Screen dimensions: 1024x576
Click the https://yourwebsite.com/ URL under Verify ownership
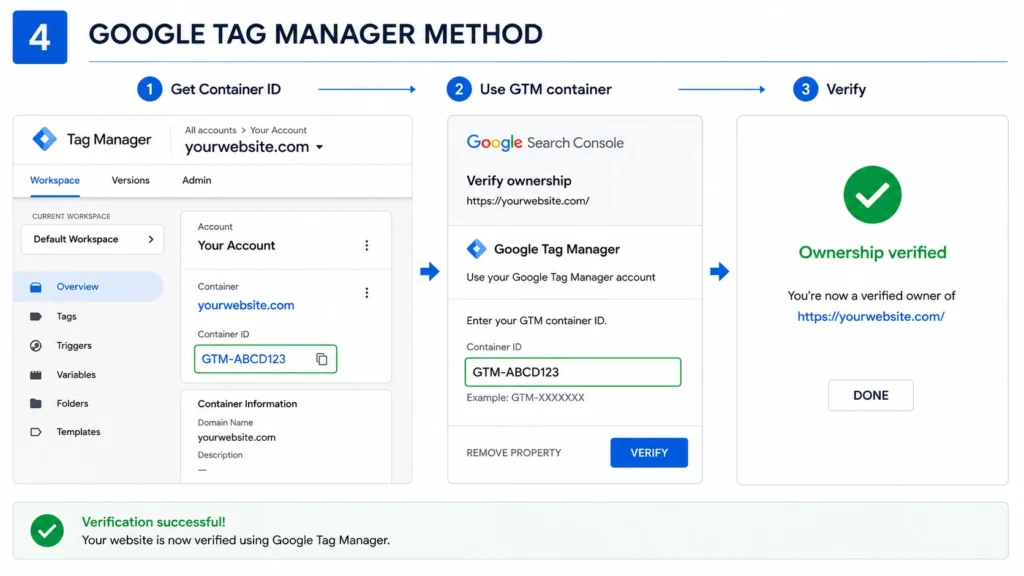(x=528, y=201)
